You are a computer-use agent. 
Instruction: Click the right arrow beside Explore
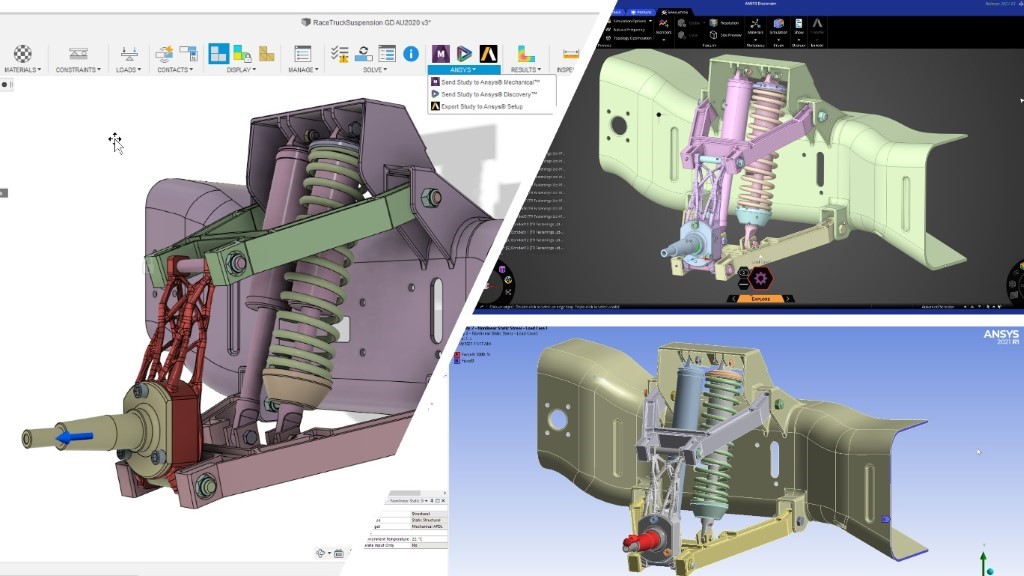tap(788, 298)
